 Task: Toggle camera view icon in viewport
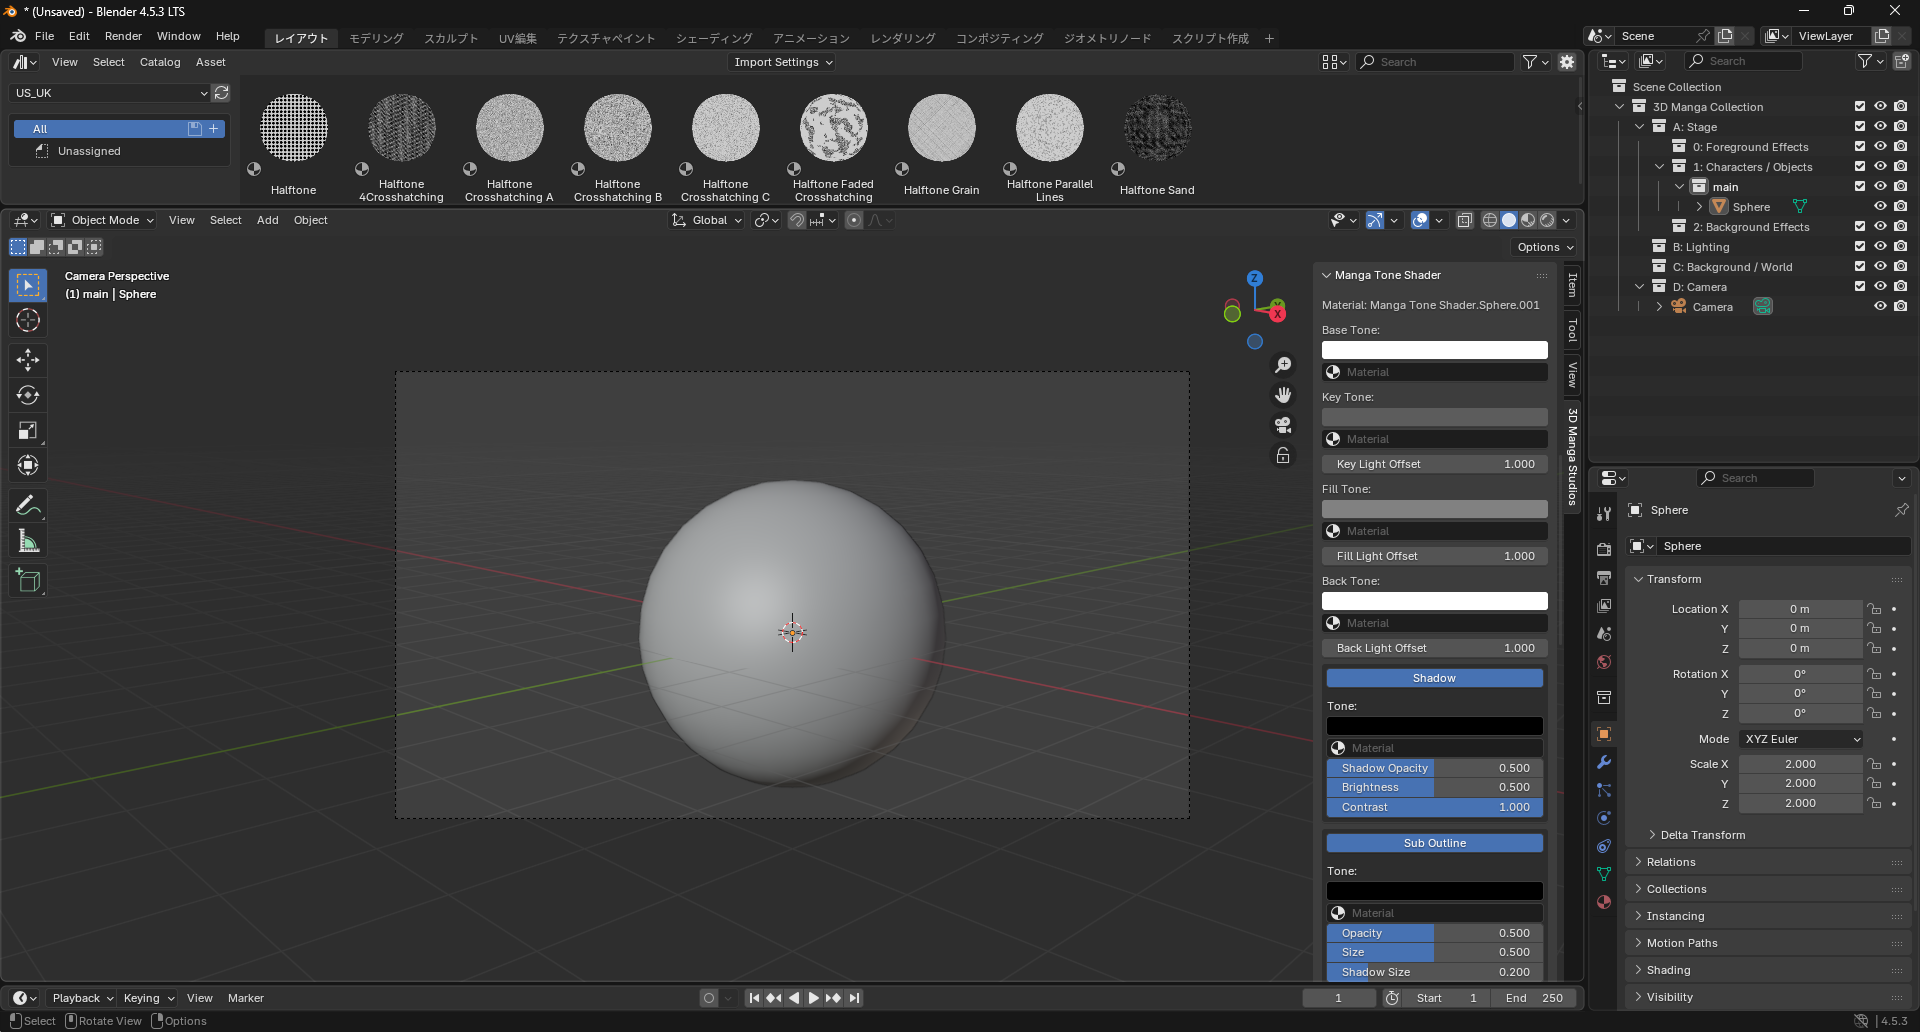[x=1283, y=425]
